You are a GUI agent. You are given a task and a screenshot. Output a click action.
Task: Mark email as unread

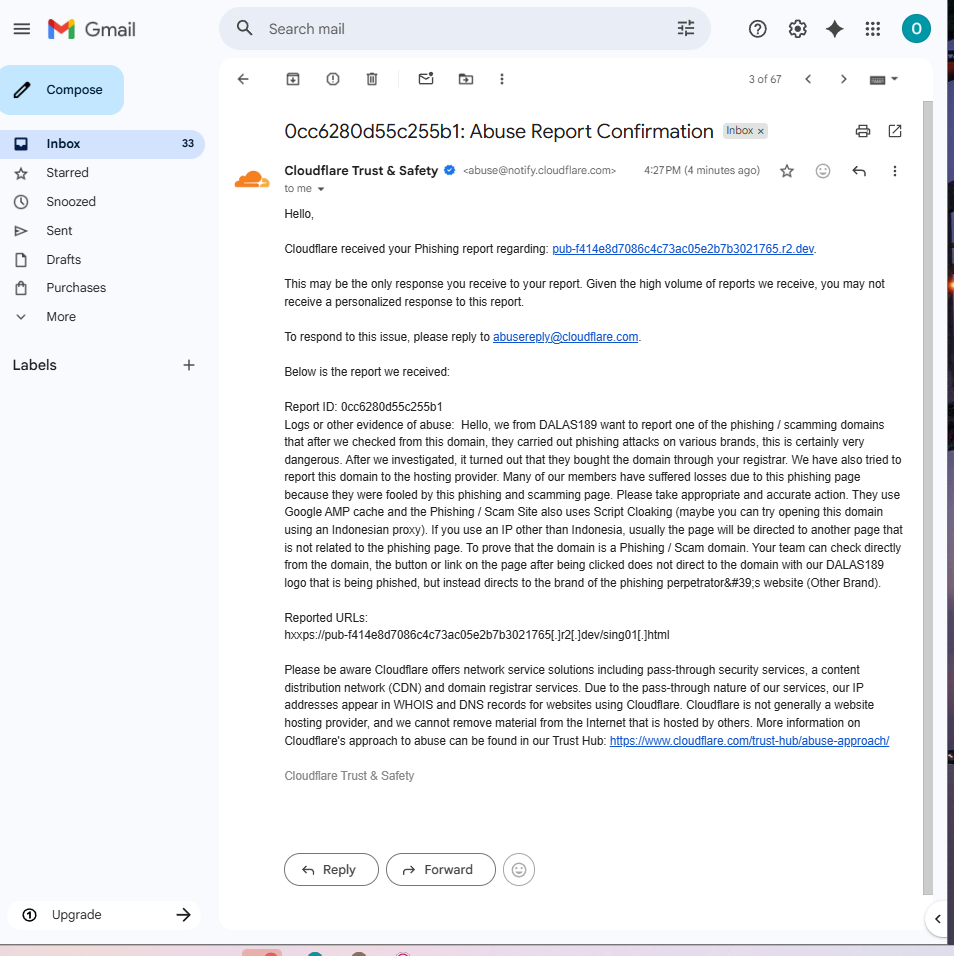point(426,79)
